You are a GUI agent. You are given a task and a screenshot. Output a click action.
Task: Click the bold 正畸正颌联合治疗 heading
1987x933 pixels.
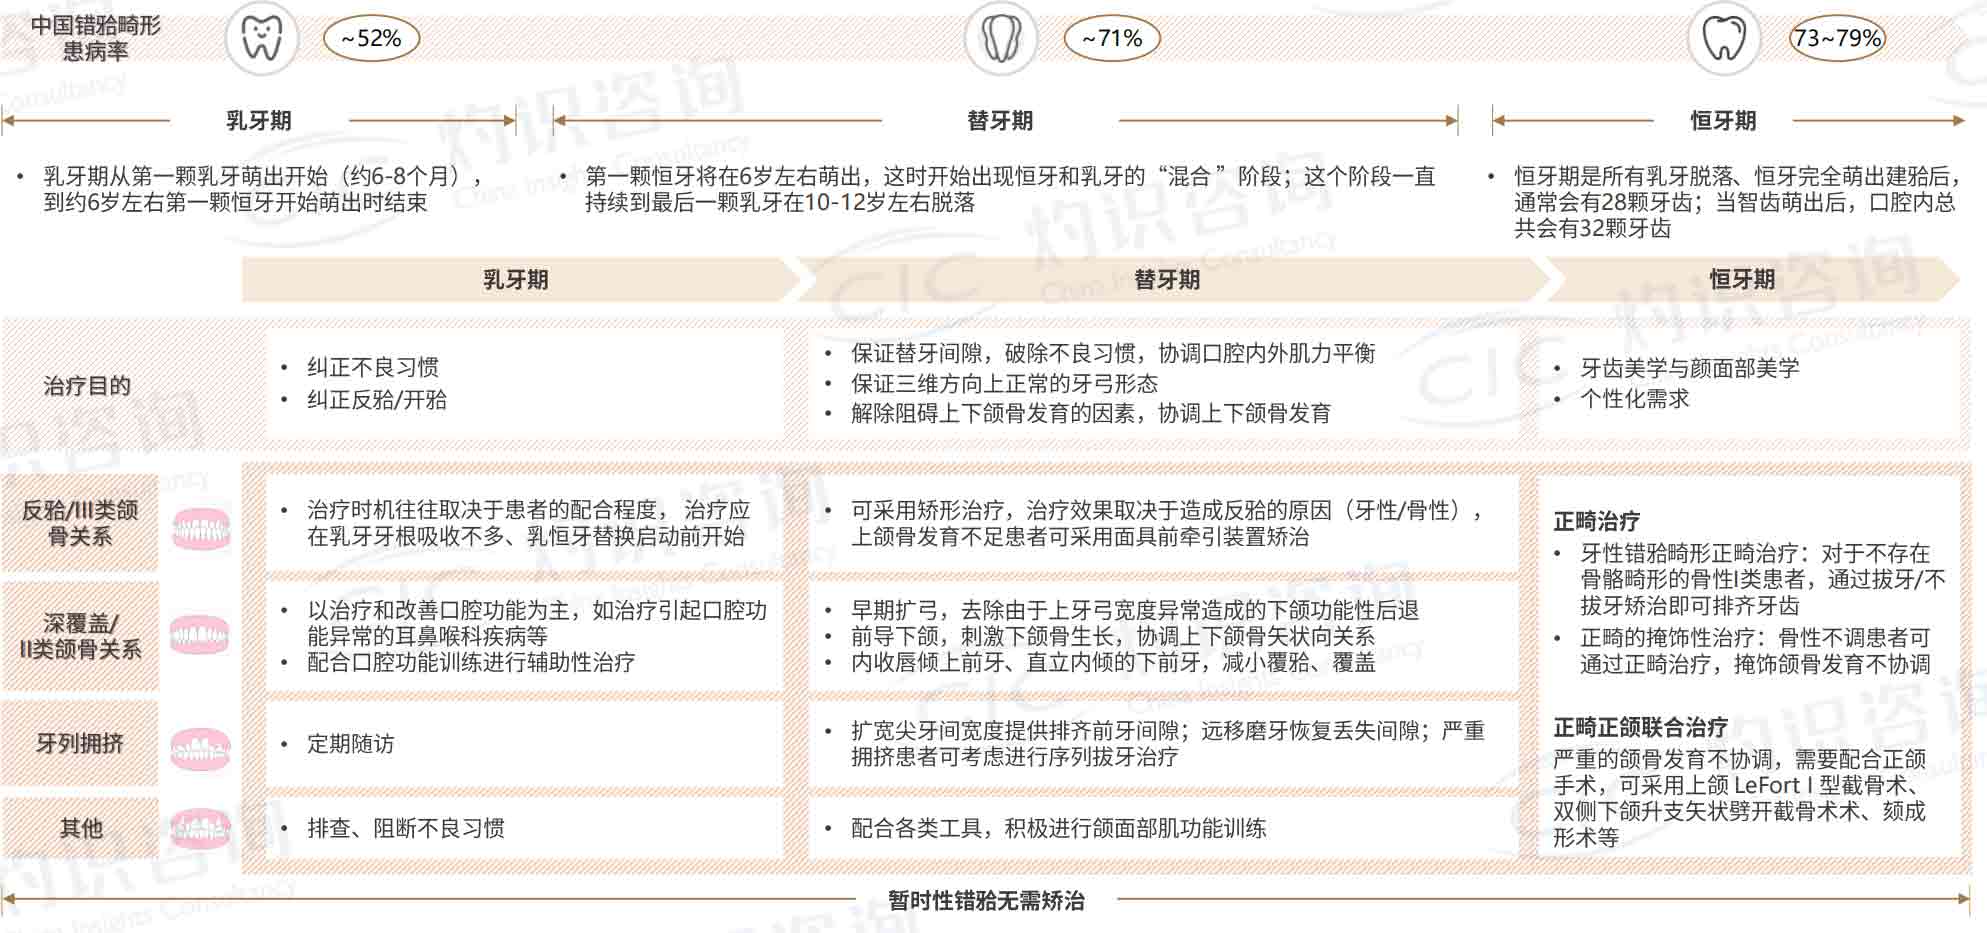pos(1640,727)
